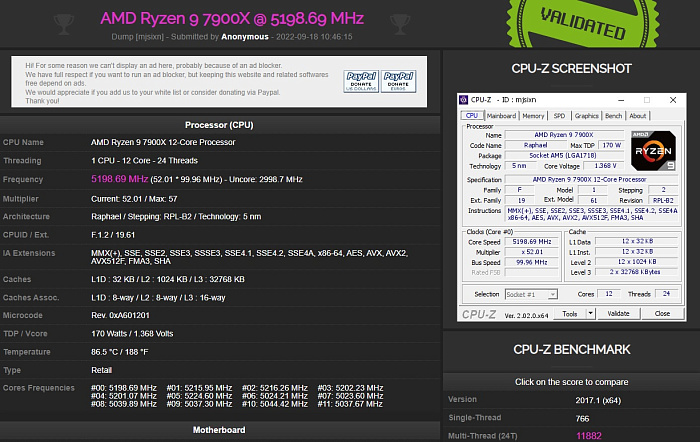Image resolution: width=700 pixels, height=442 pixels.
Task: Maximize the CPU-Z window
Action: click(x=646, y=100)
